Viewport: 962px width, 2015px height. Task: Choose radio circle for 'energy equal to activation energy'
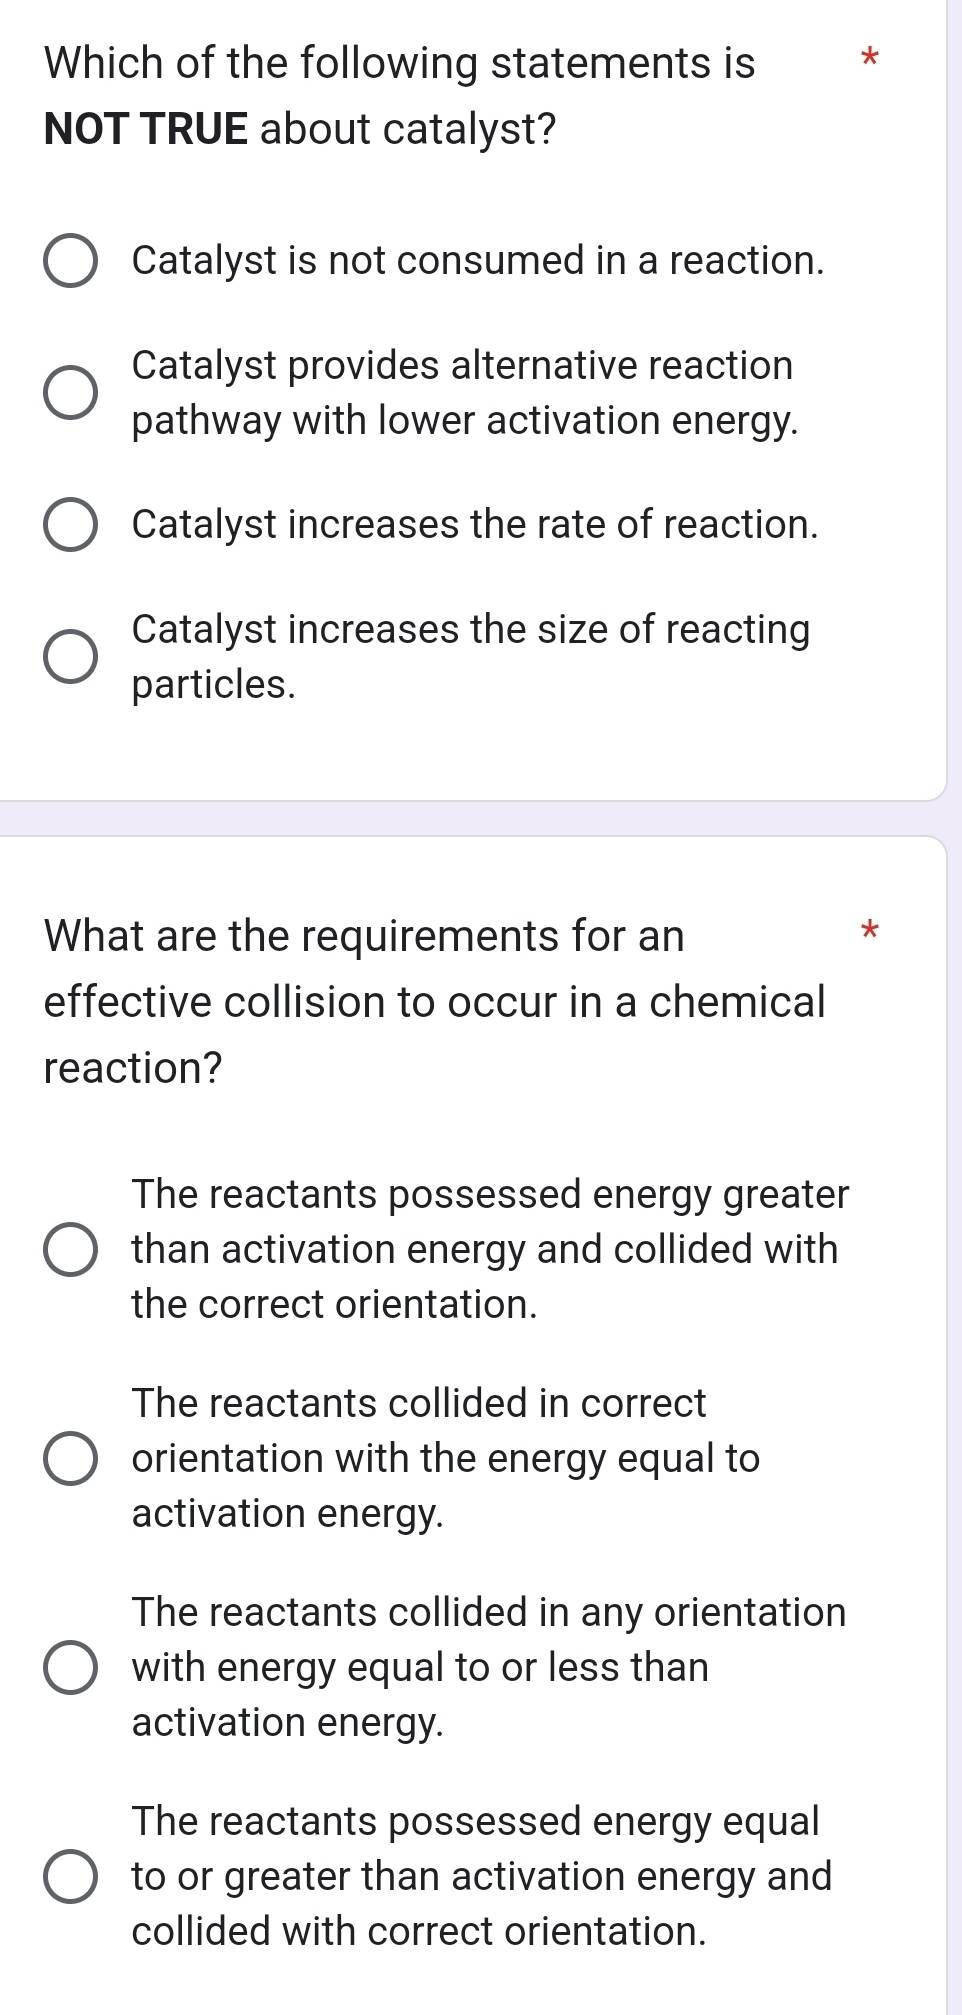71,1459
